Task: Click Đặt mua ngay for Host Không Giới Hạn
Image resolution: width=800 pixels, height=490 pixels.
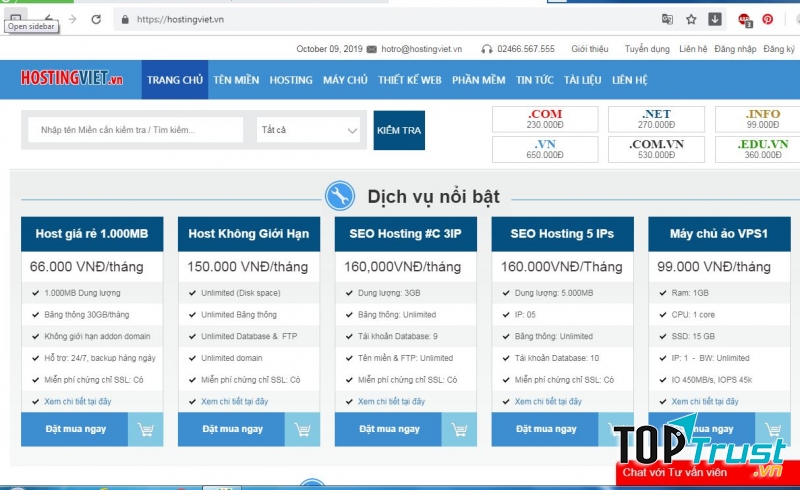Action: (231, 429)
